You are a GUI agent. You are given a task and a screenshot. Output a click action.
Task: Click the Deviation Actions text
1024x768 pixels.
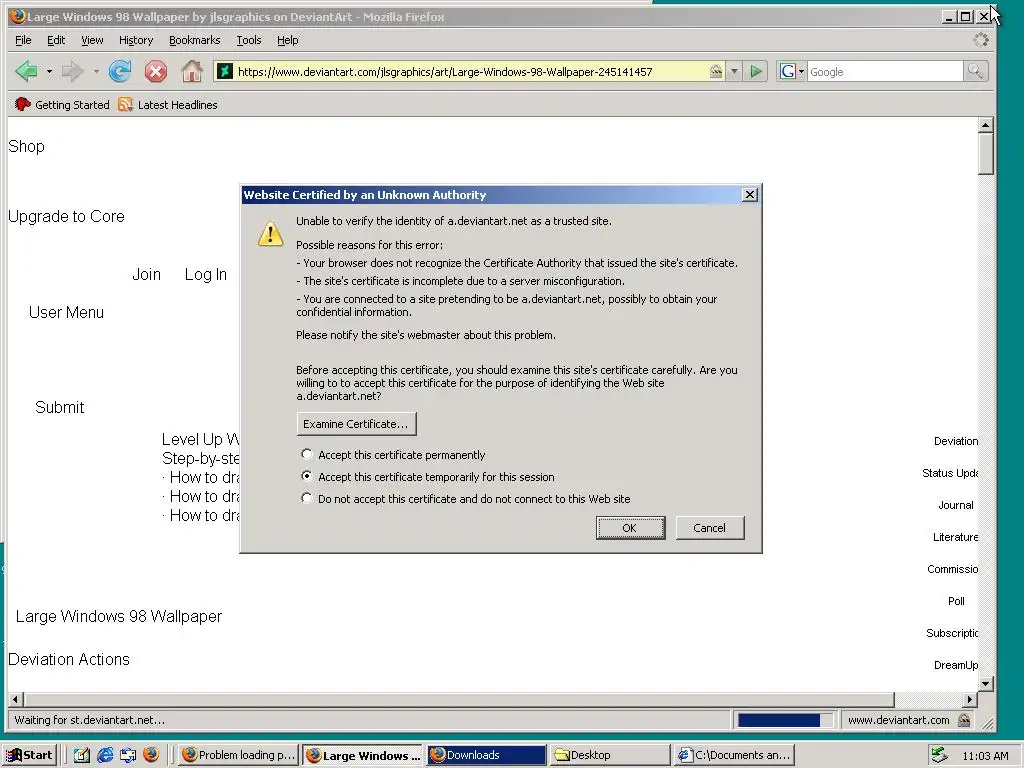[x=69, y=659]
